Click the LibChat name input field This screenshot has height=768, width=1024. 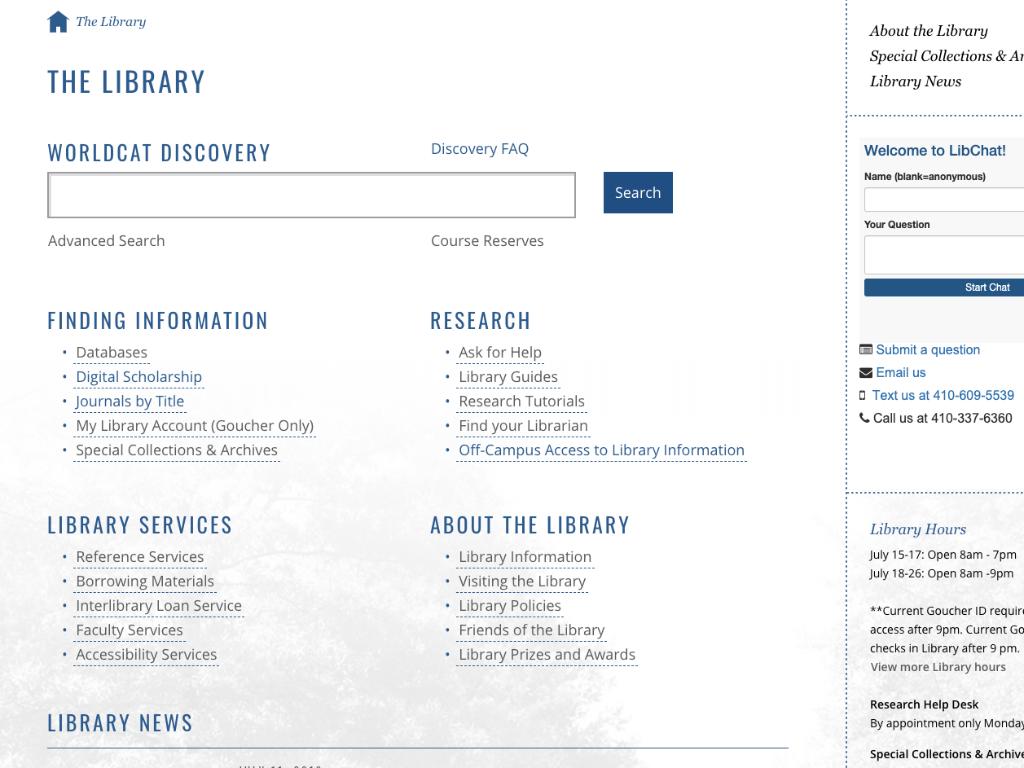click(944, 200)
